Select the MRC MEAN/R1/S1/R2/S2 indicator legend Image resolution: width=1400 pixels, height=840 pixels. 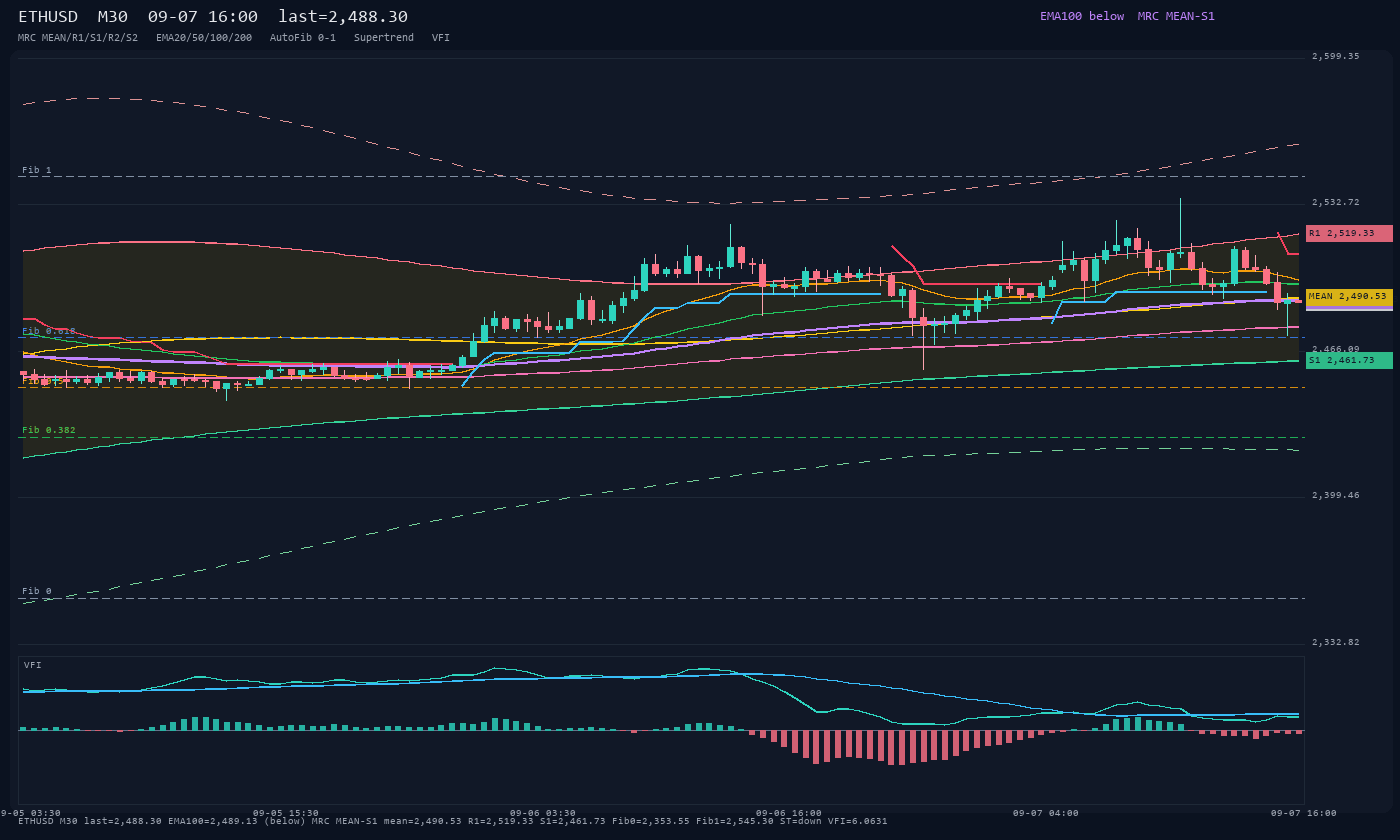78,38
